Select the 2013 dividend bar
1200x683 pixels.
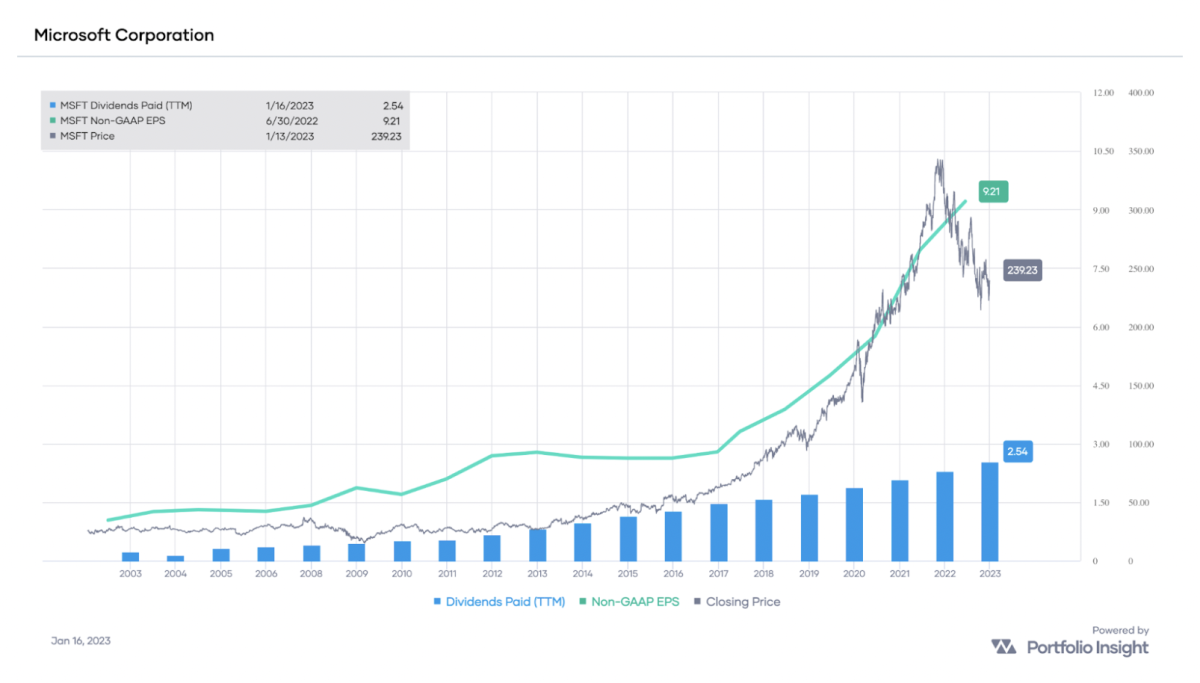tap(537, 545)
